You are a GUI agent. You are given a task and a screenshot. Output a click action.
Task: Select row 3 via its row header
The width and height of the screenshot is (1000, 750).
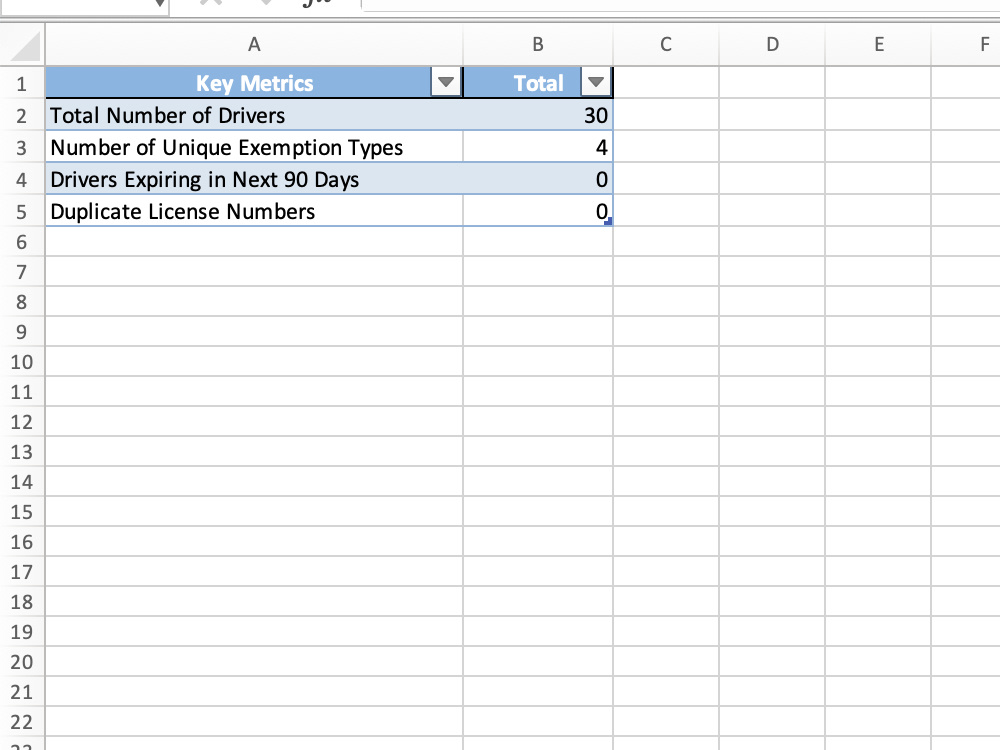pyautogui.click(x=22, y=147)
